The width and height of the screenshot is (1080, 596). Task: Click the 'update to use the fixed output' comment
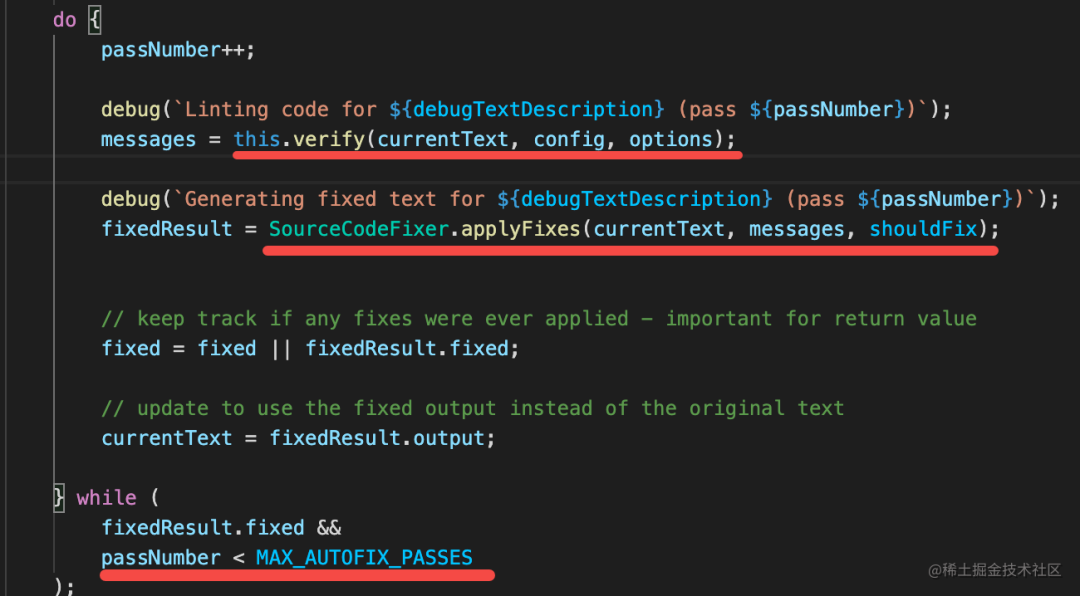(x=472, y=409)
